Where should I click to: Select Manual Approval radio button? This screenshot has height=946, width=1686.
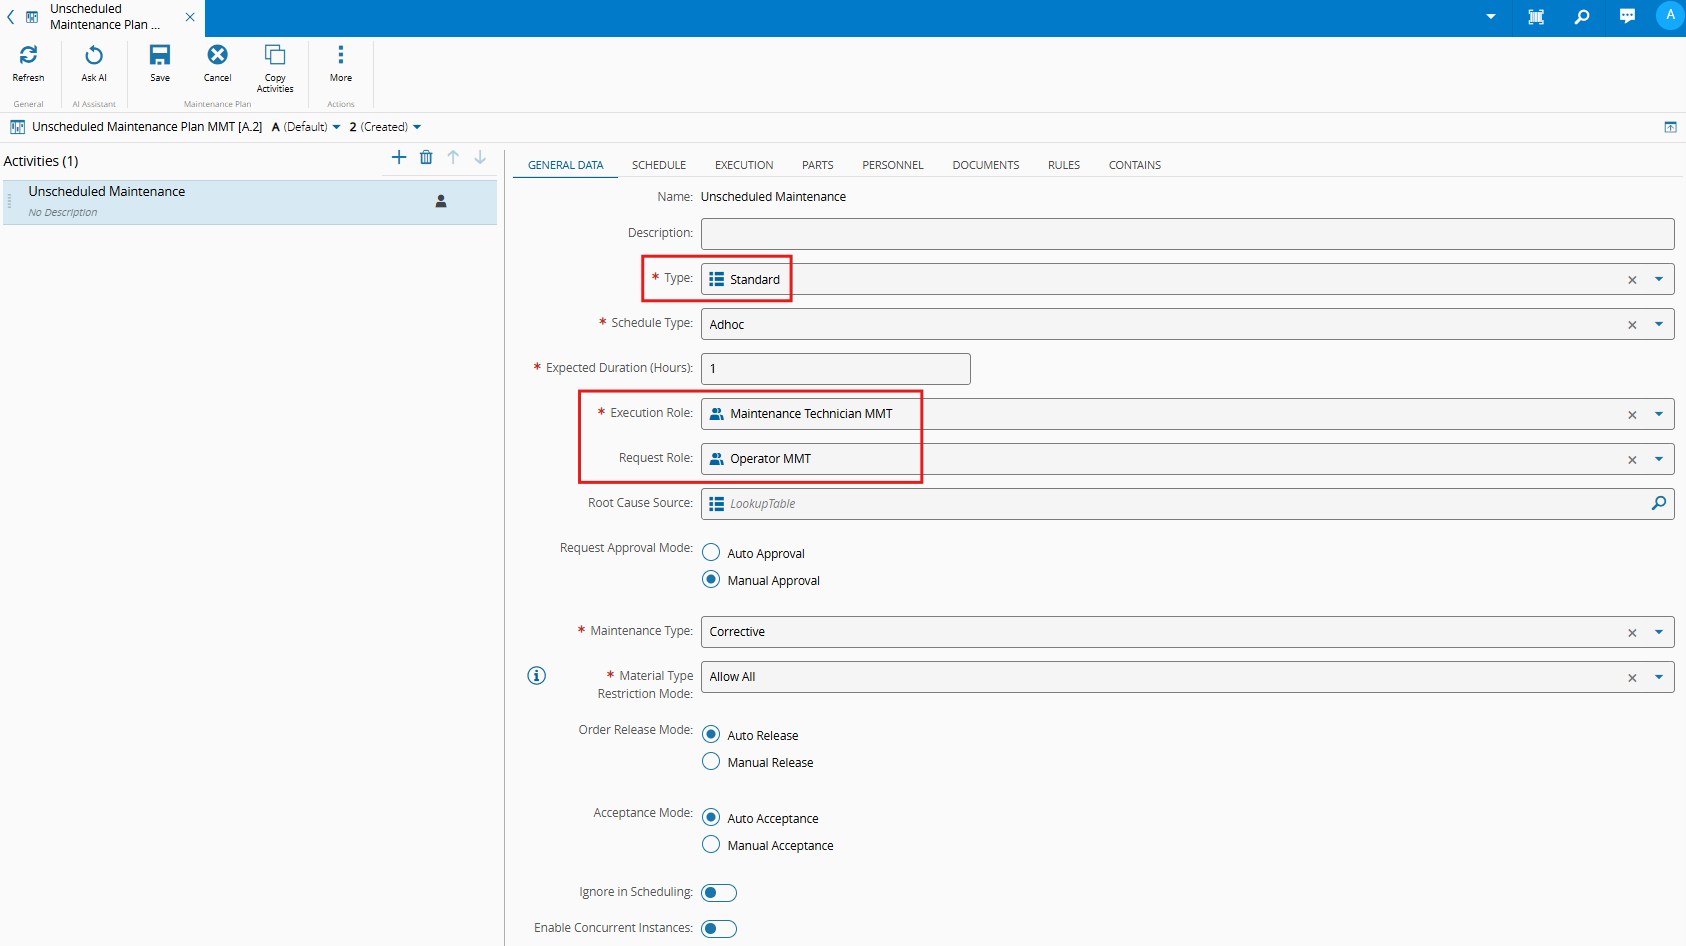(711, 579)
